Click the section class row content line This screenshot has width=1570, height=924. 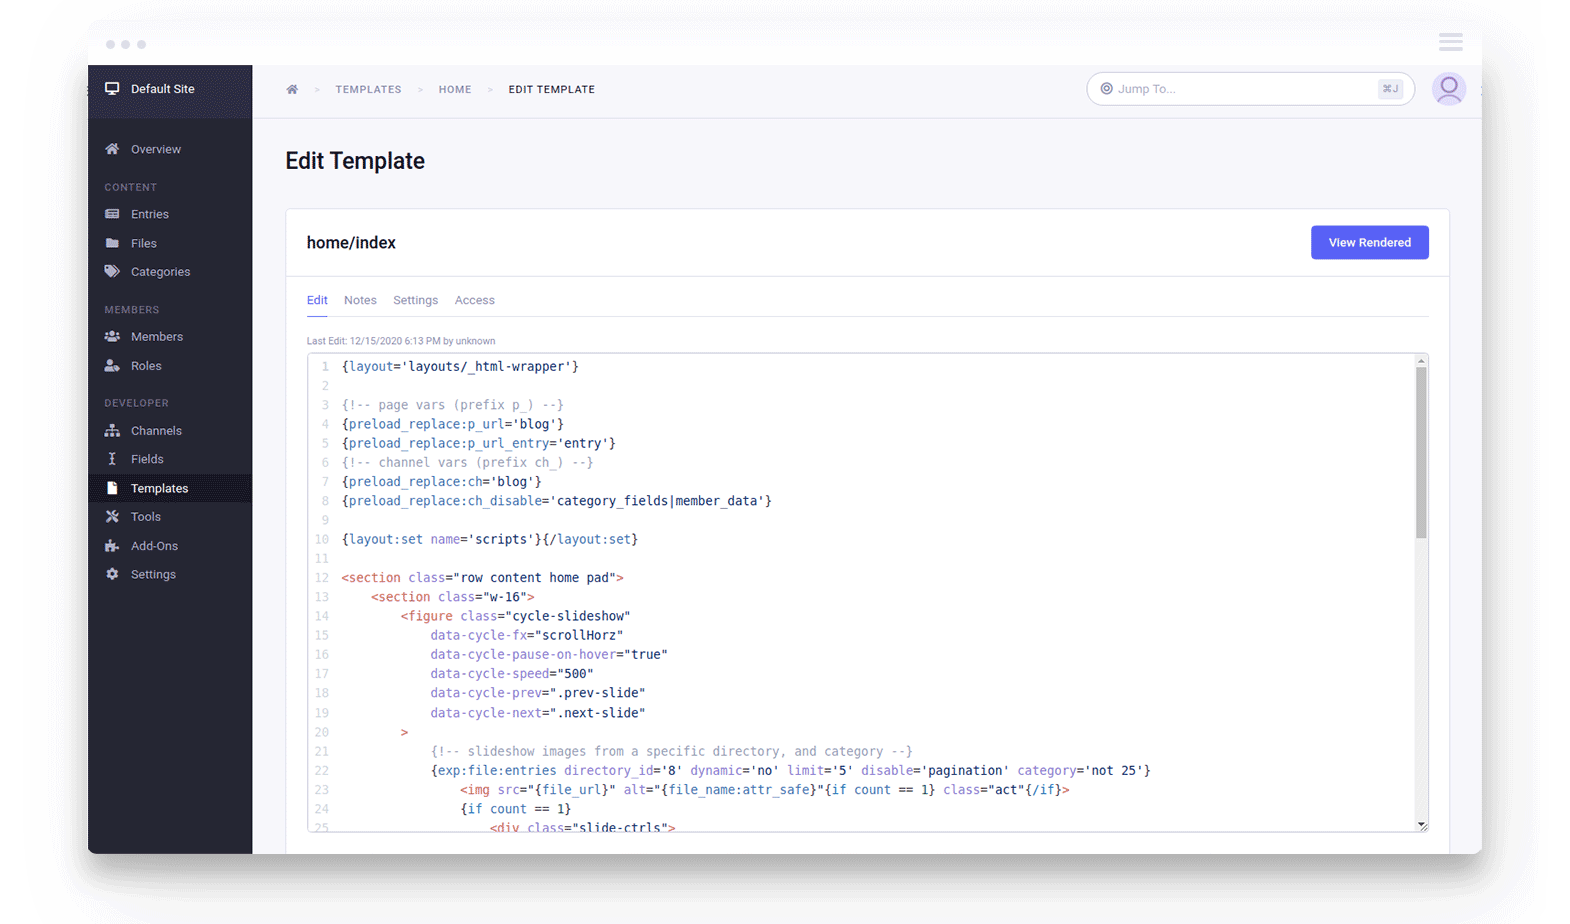(482, 578)
